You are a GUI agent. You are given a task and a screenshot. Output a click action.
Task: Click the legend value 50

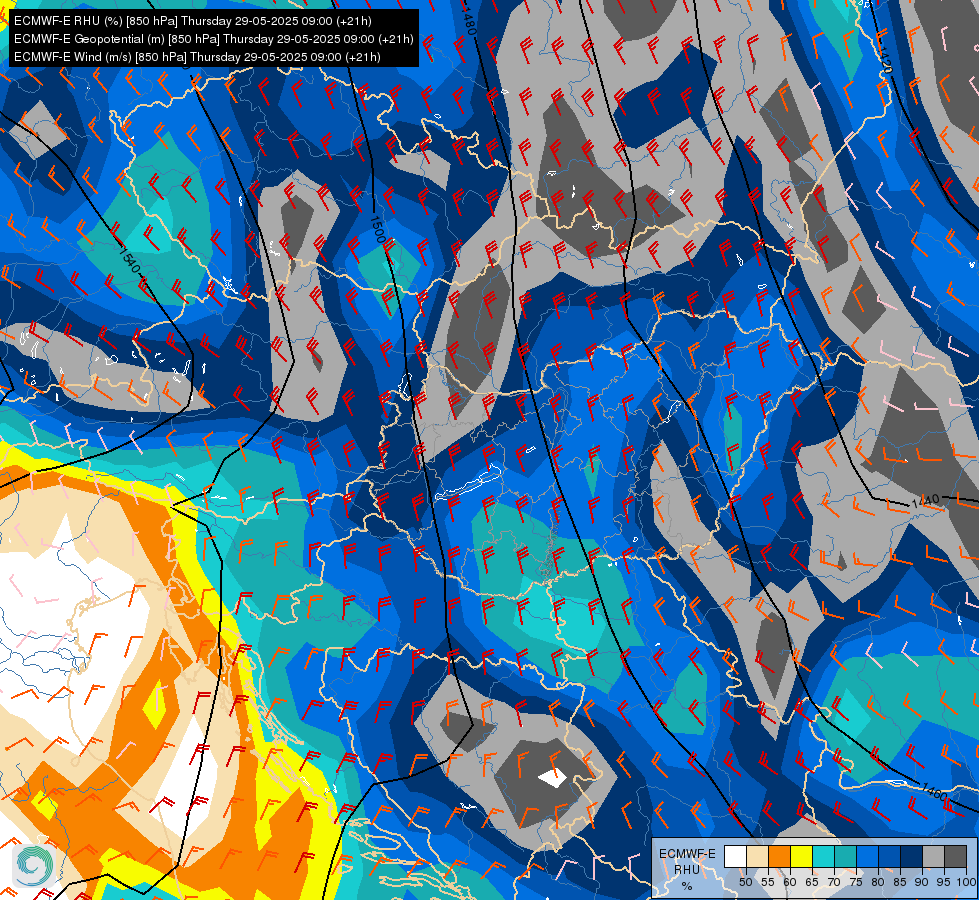coord(745,882)
